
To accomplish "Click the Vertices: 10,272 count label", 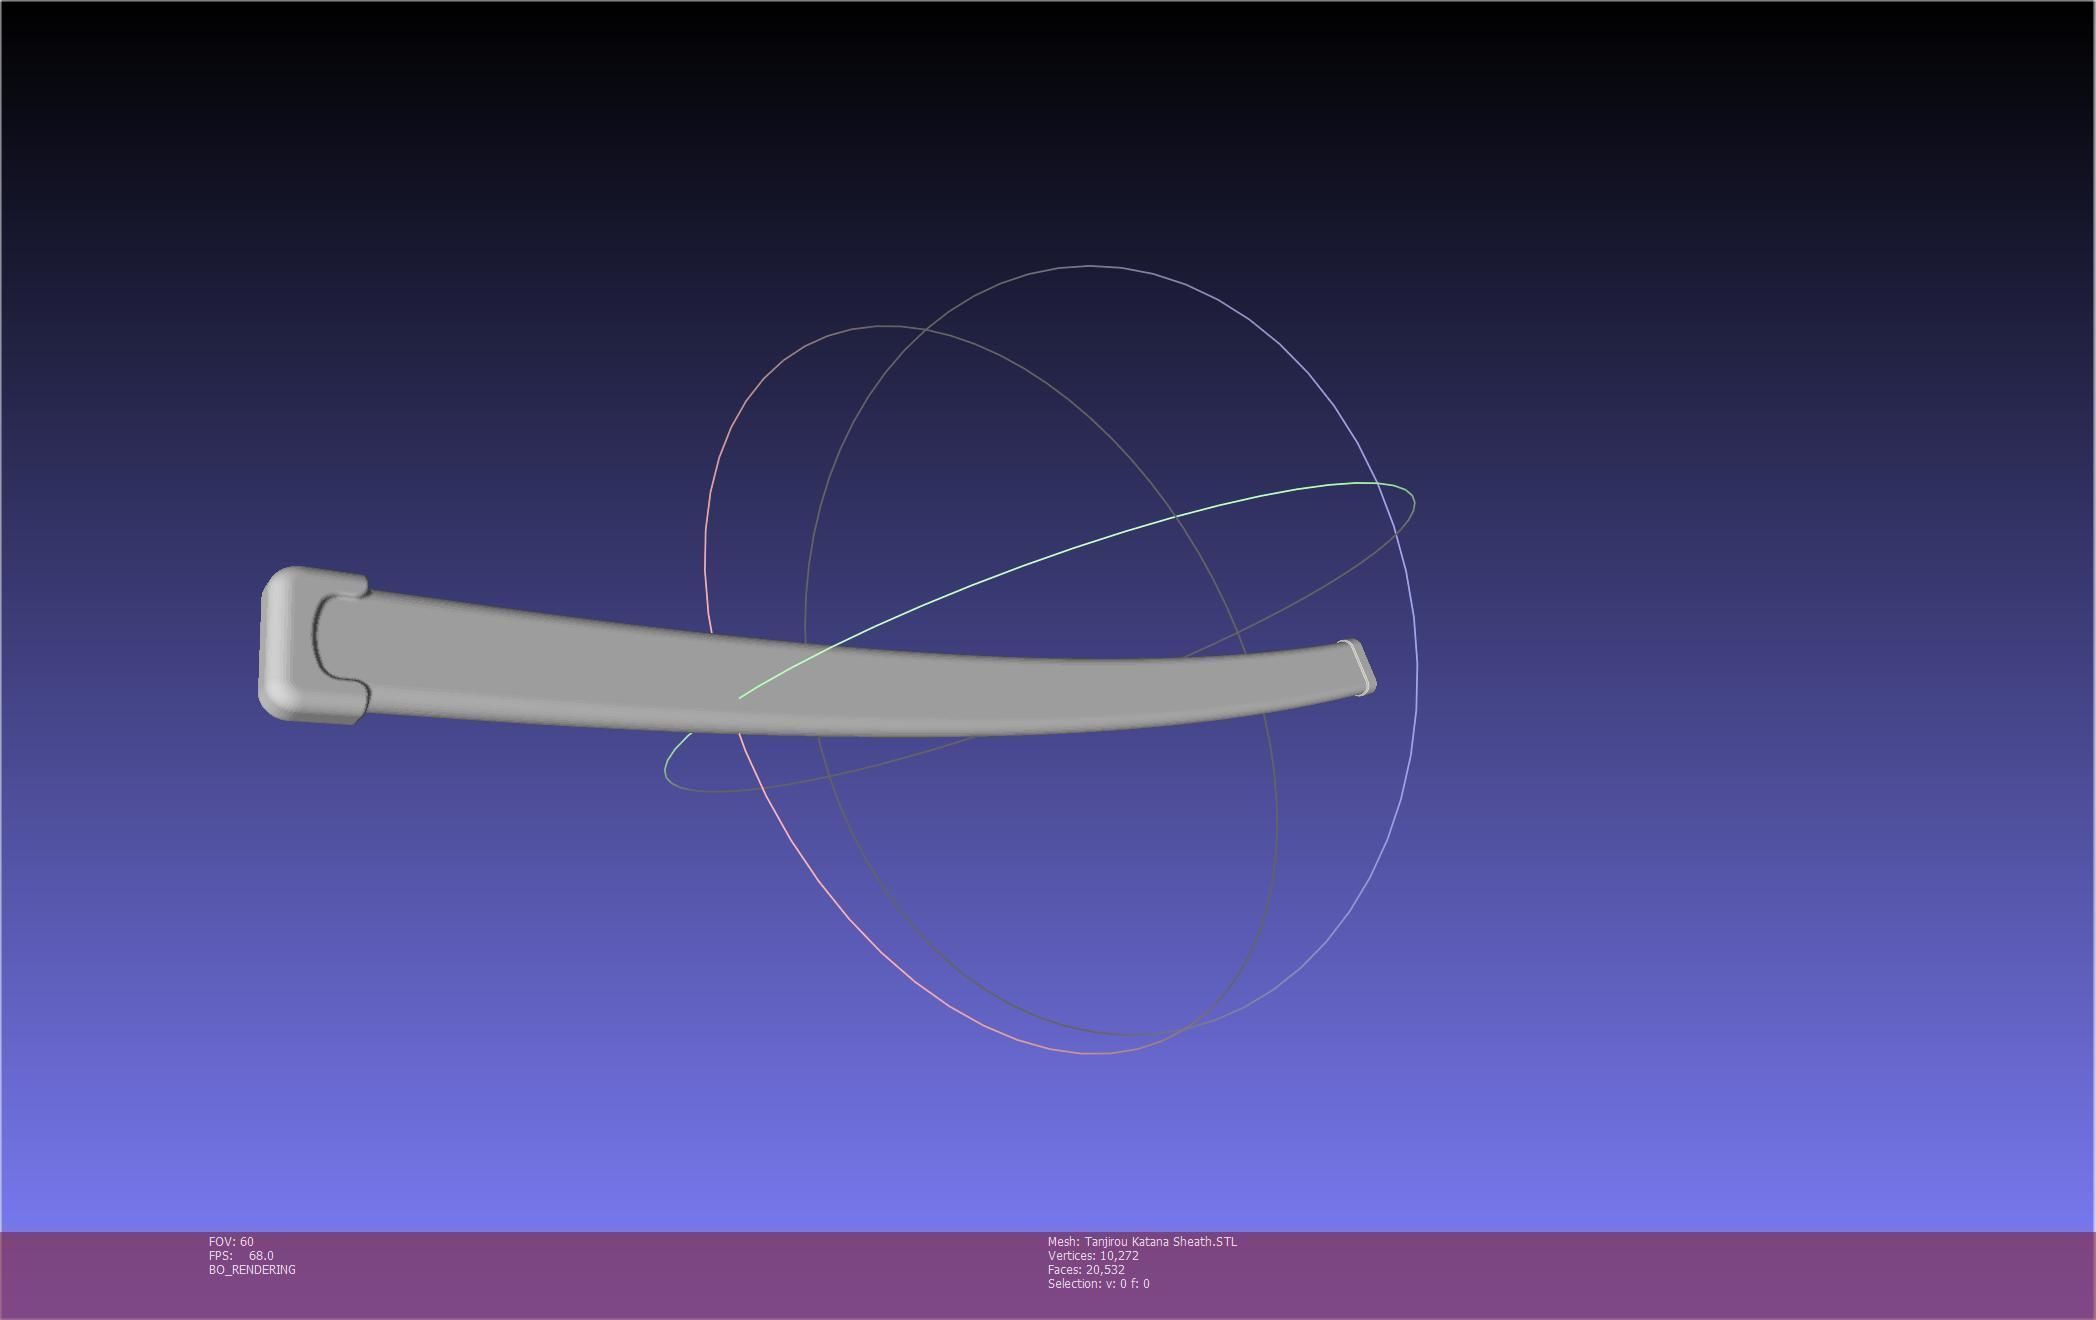I will [x=1093, y=1256].
